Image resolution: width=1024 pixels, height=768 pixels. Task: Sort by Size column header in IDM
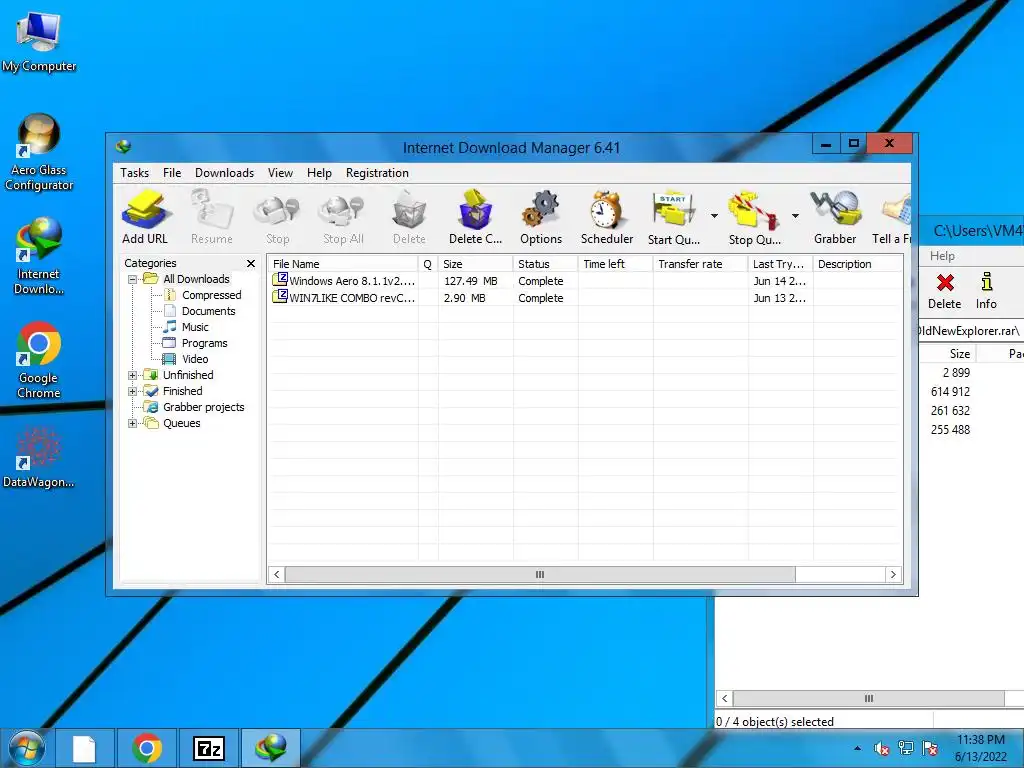point(475,264)
